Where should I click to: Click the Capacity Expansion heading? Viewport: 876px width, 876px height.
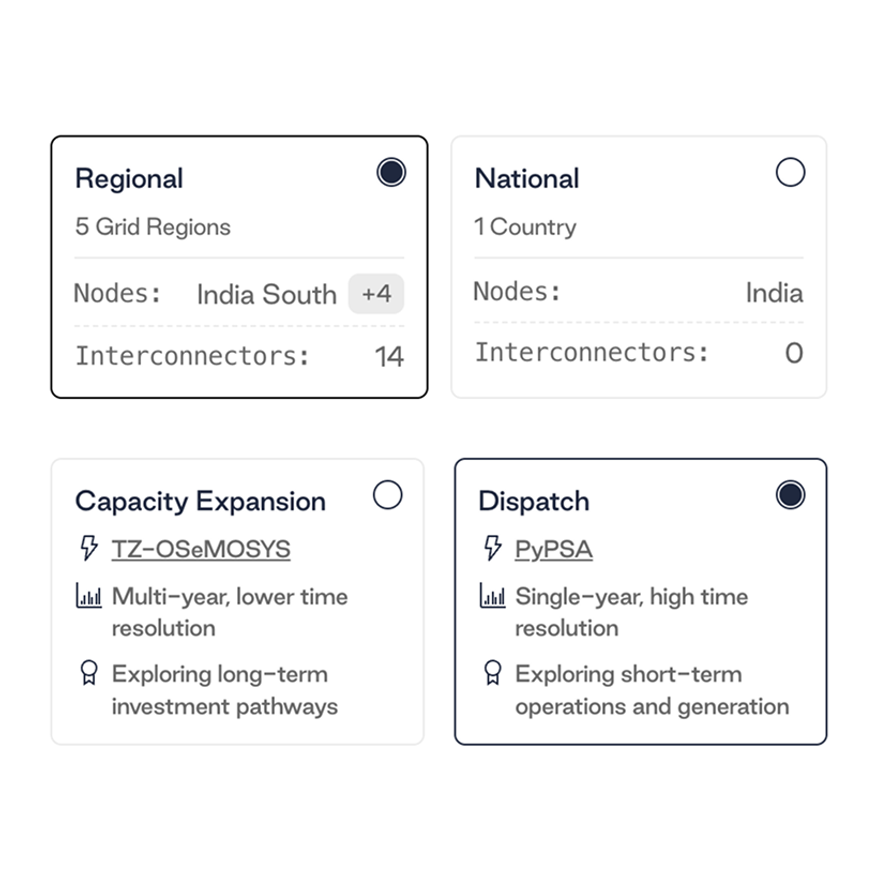(x=200, y=501)
